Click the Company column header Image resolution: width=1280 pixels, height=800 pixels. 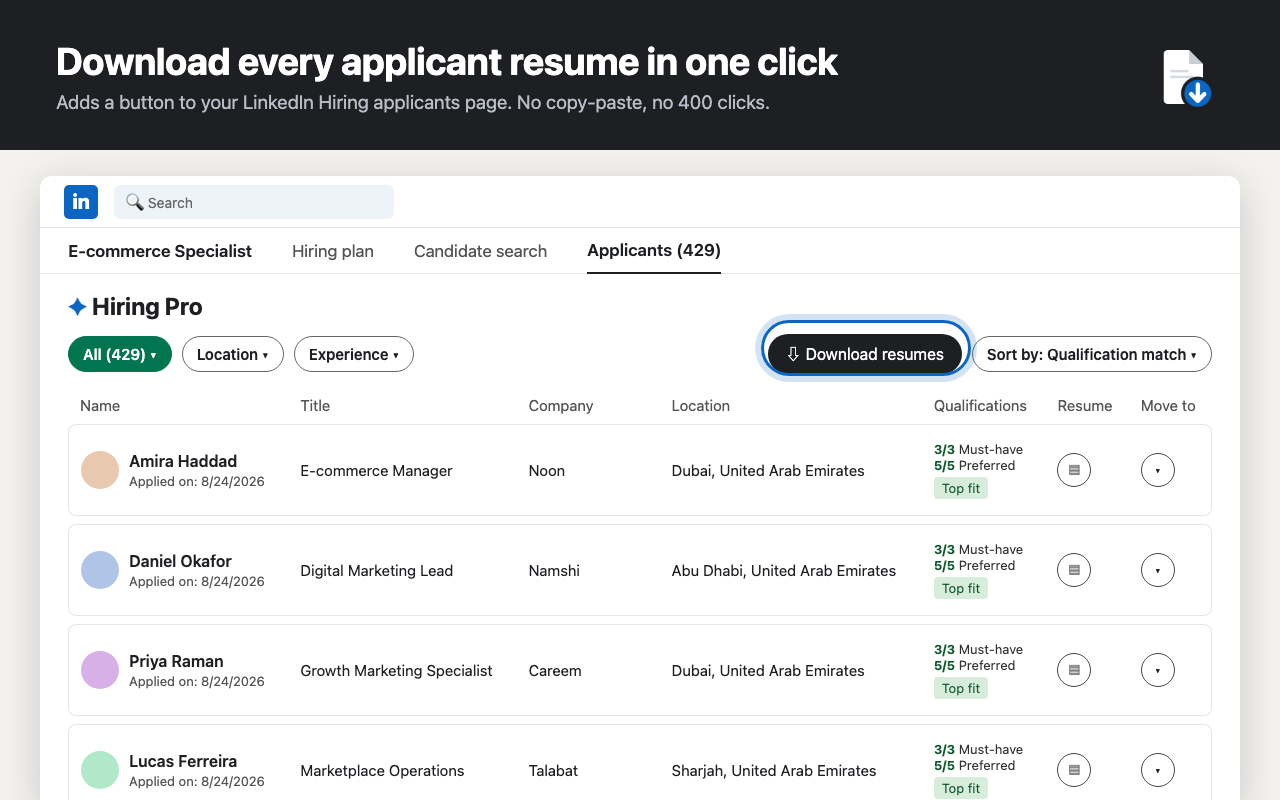pyautogui.click(x=561, y=405)
